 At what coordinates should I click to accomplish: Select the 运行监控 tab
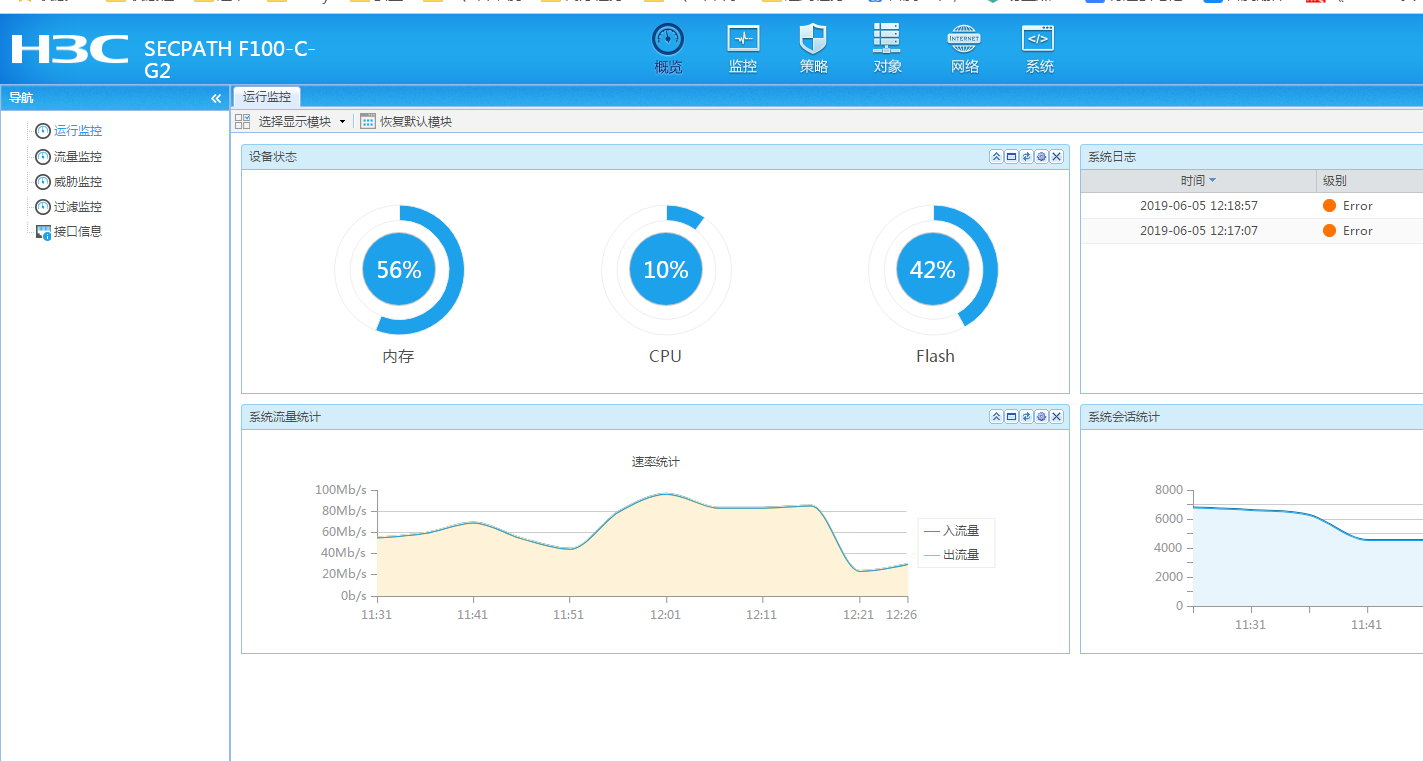pyautogui.click(x=267, y=97)
